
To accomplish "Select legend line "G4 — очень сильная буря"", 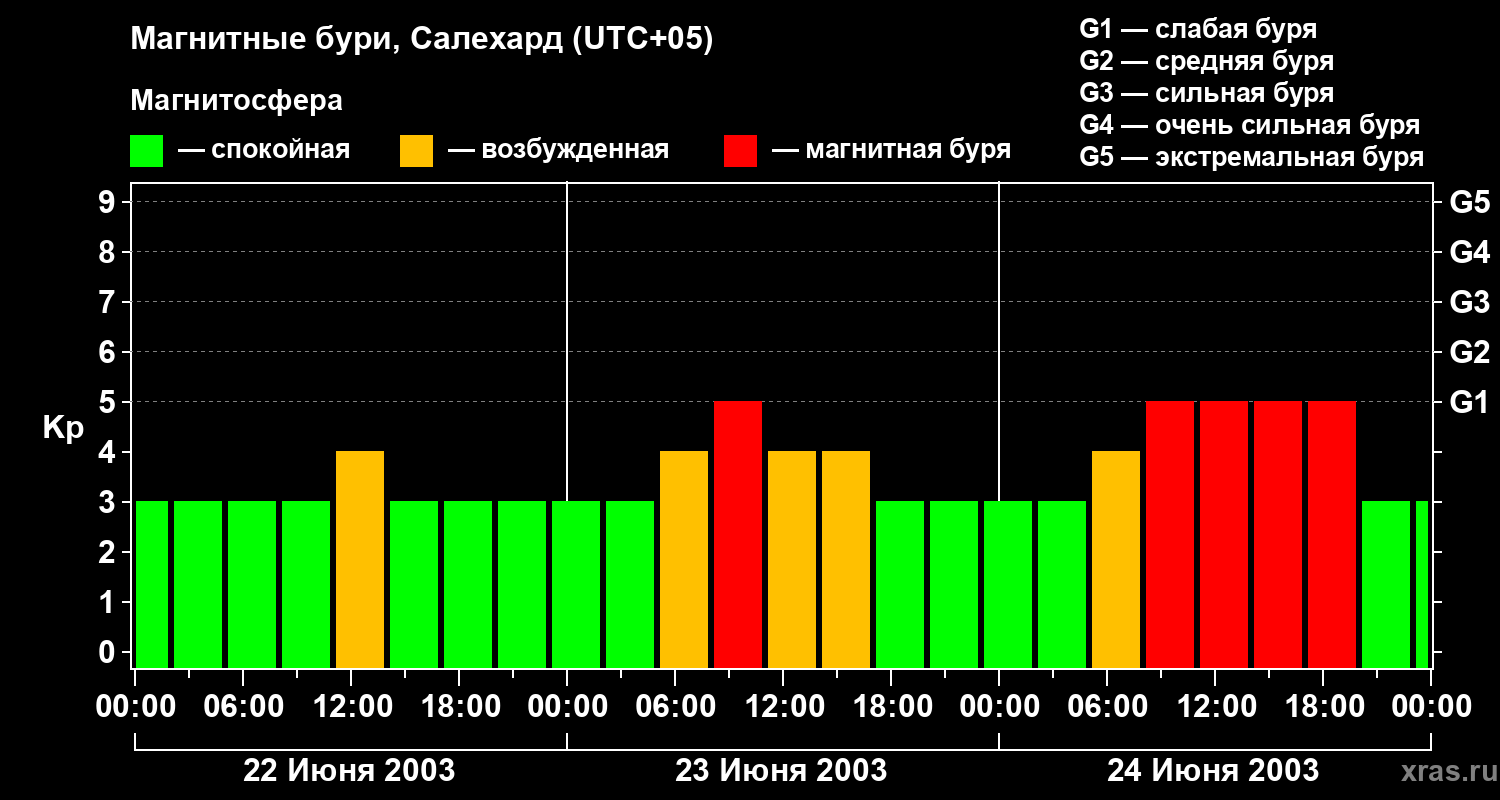I will tap(1250, 125).
